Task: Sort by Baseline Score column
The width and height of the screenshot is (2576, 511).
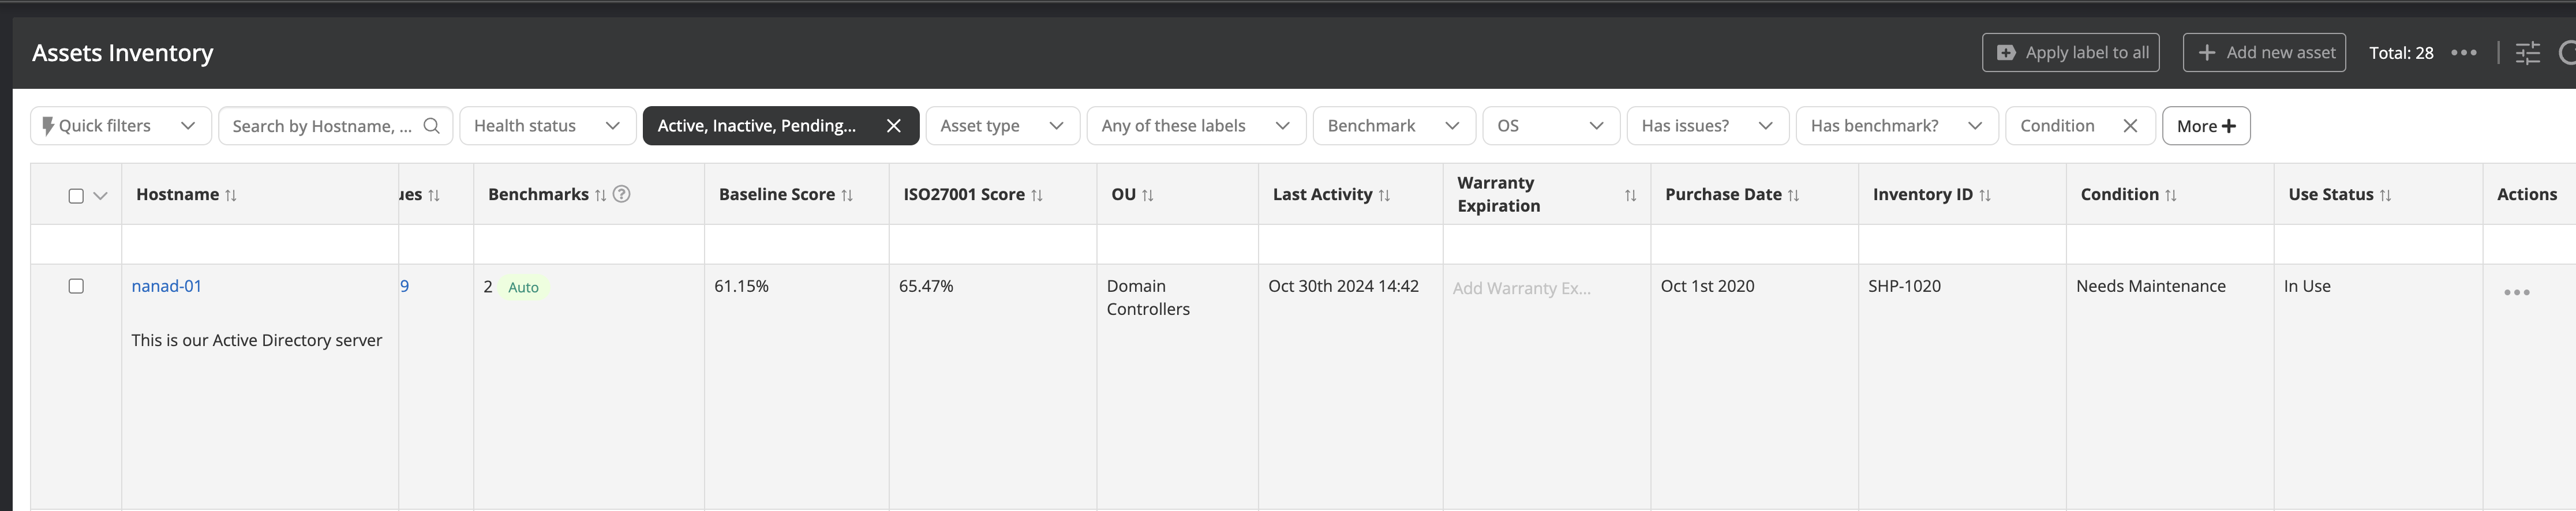Action: click(x=847, y=195)
